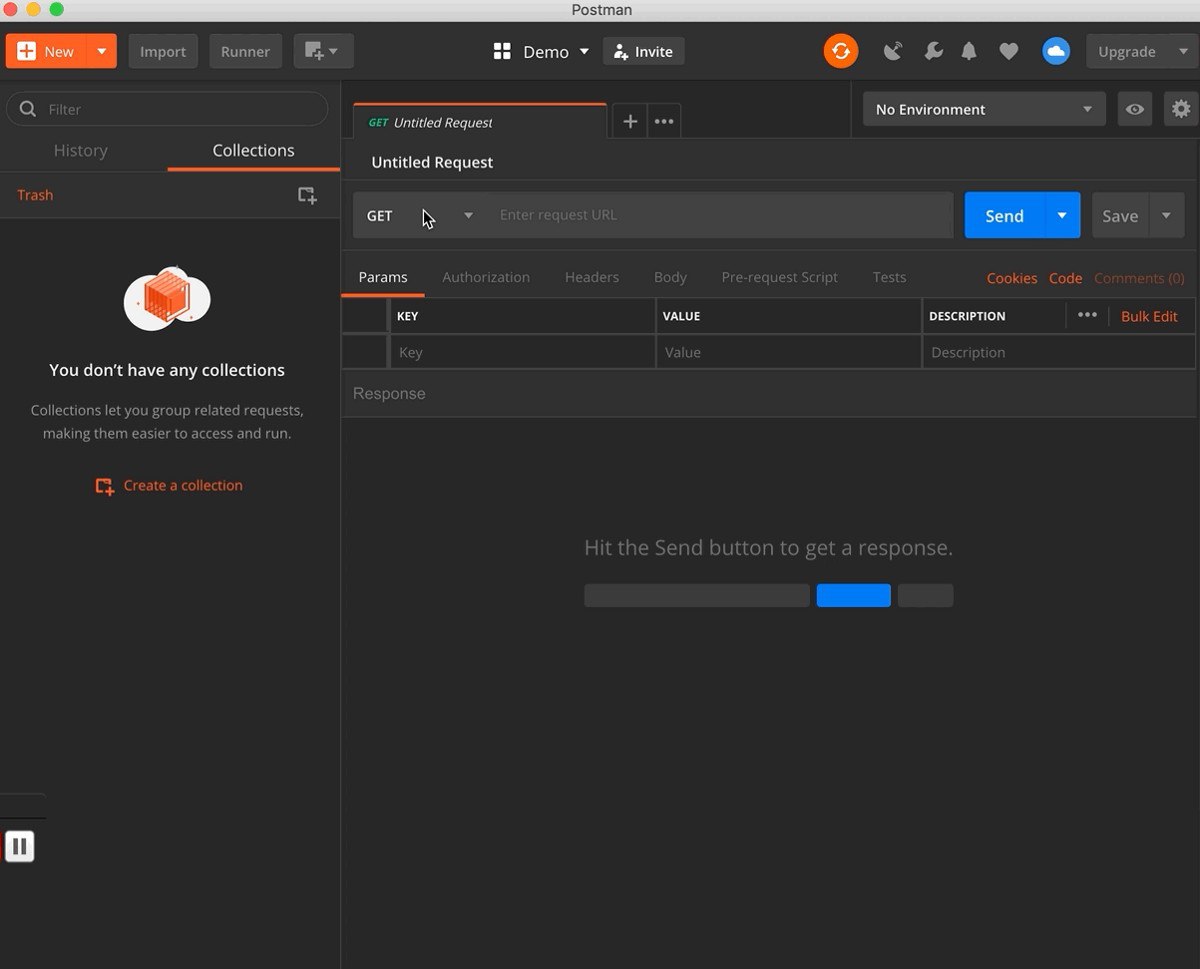Click the Value input cell
1200x969 pixels.
[789, 352]
